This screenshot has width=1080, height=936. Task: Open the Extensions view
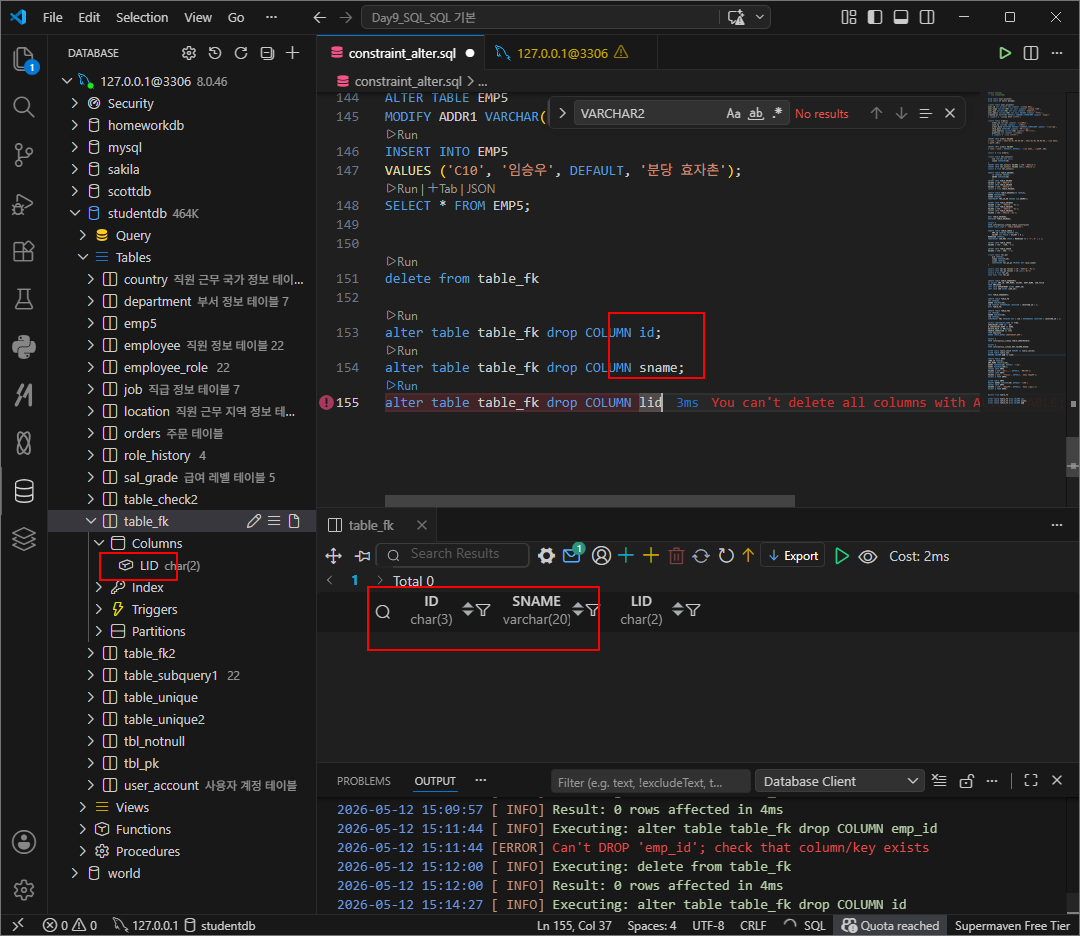tap(23, 251)
